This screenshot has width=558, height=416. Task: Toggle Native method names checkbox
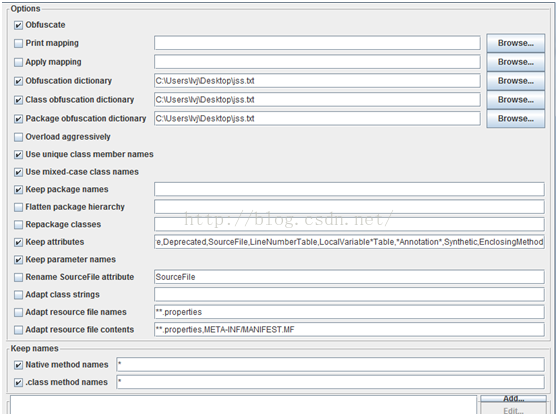tap(19, 365)
